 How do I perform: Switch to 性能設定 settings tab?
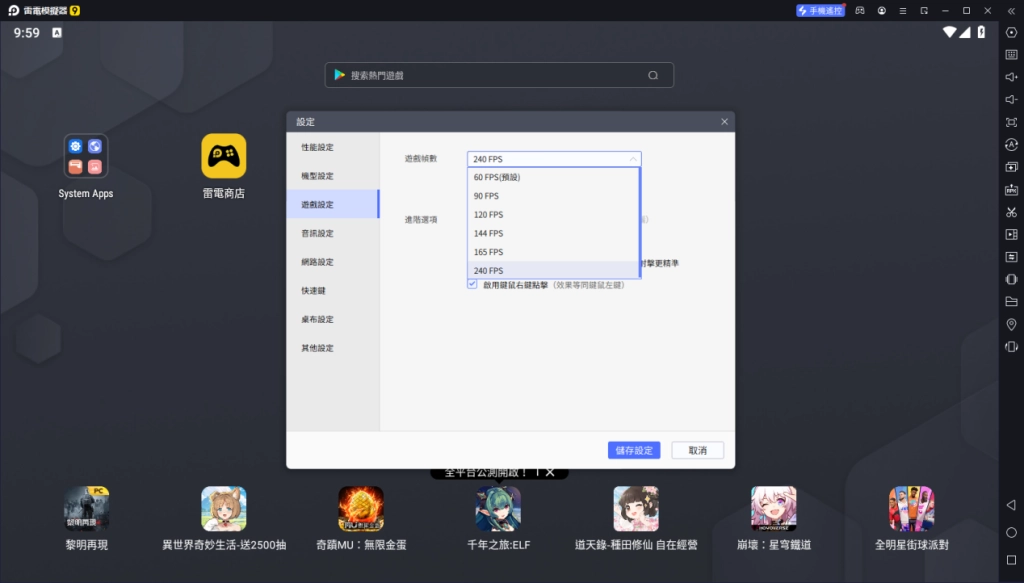click(x=318, y=147)
